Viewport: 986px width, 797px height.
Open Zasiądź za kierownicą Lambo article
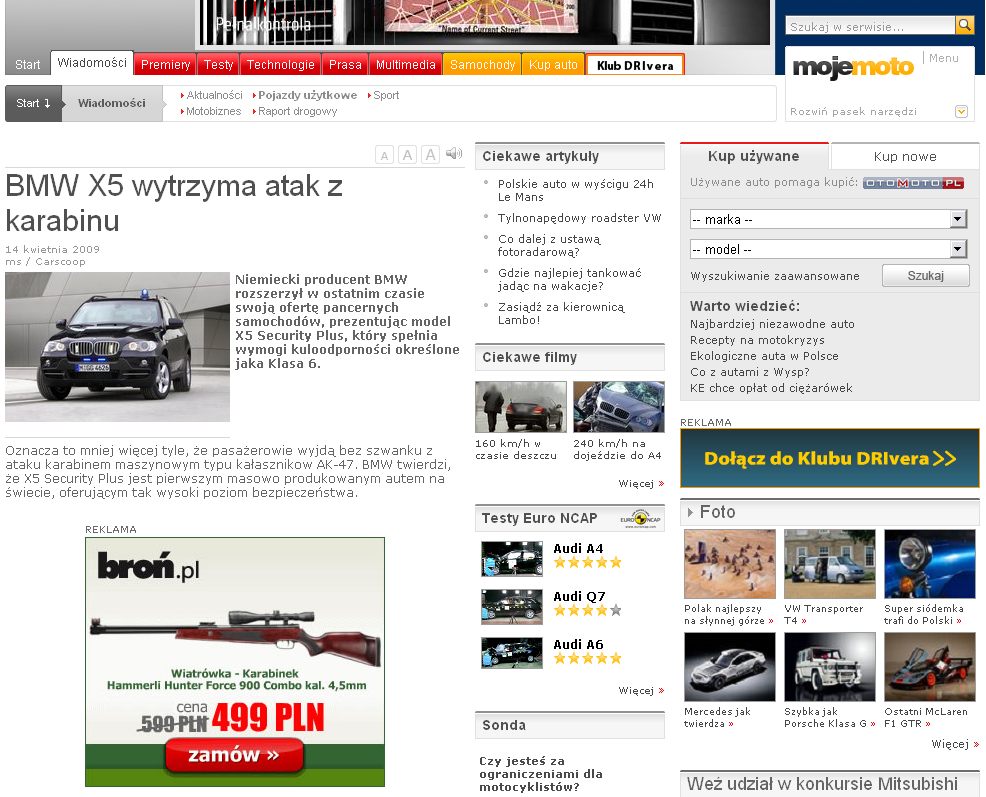(561, 313)
